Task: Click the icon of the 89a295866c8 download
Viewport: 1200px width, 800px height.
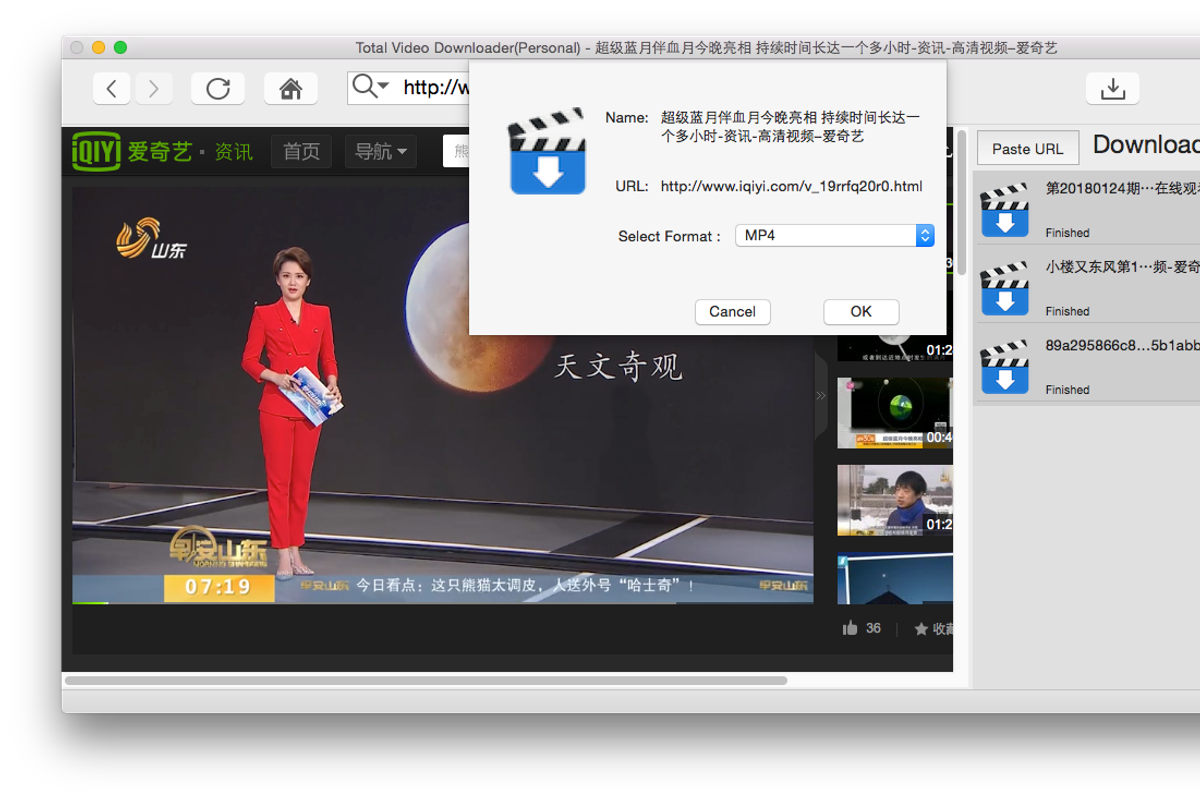Action: click(x=1005, y=367)
